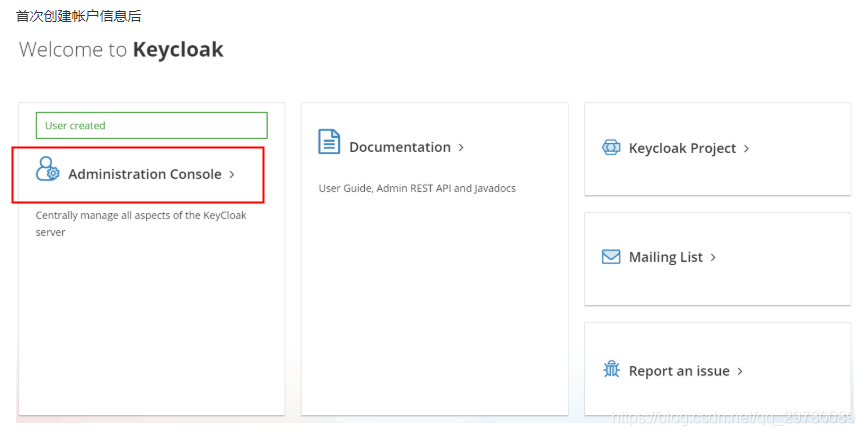Click the 'User created' success message
This screenshot has height=436, width=865.
pos(152,125)
